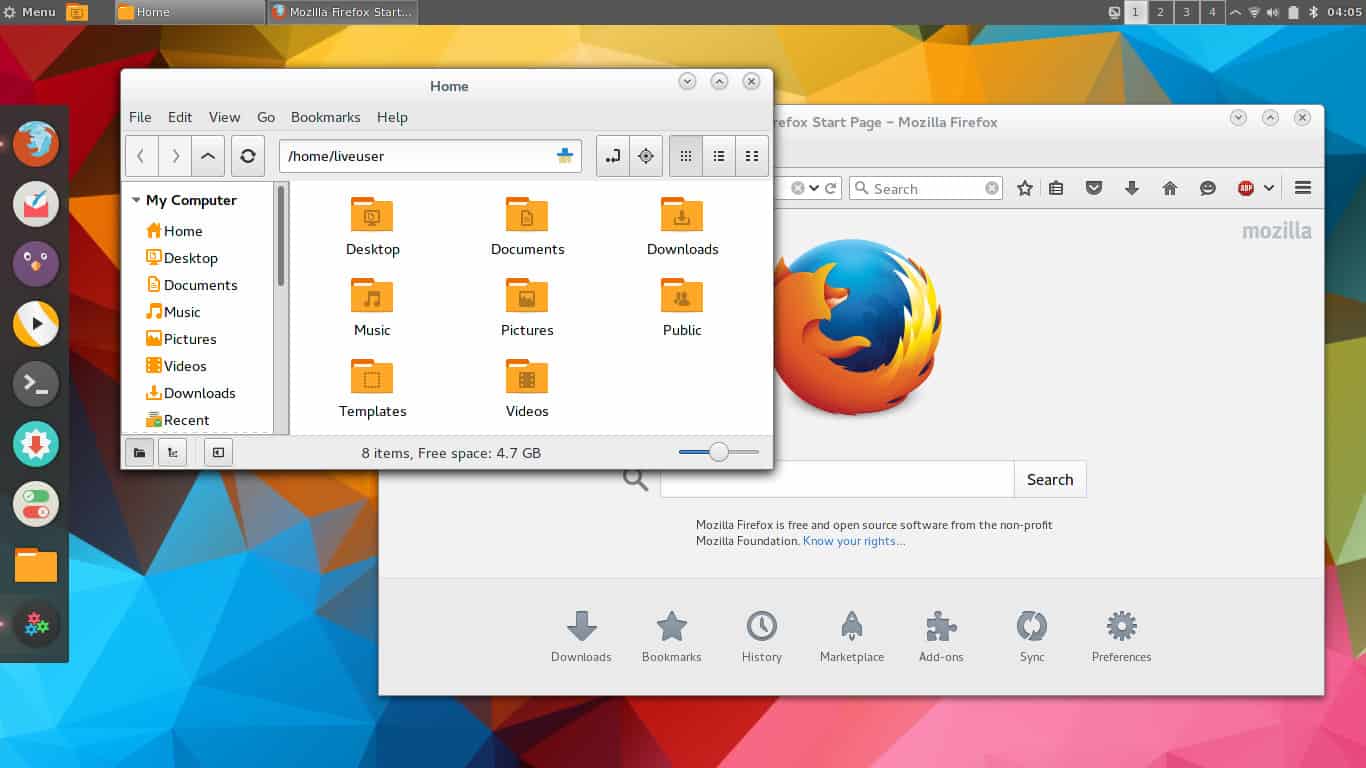Go up to the parent directory

point(207,156)
